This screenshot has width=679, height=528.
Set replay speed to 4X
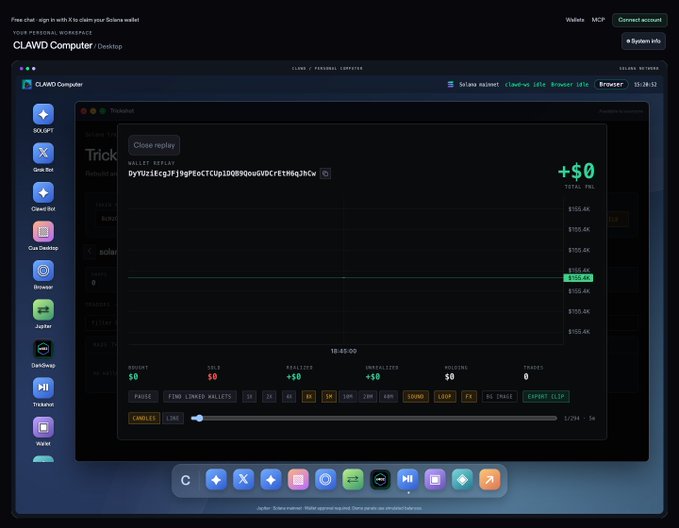(289, 397)
